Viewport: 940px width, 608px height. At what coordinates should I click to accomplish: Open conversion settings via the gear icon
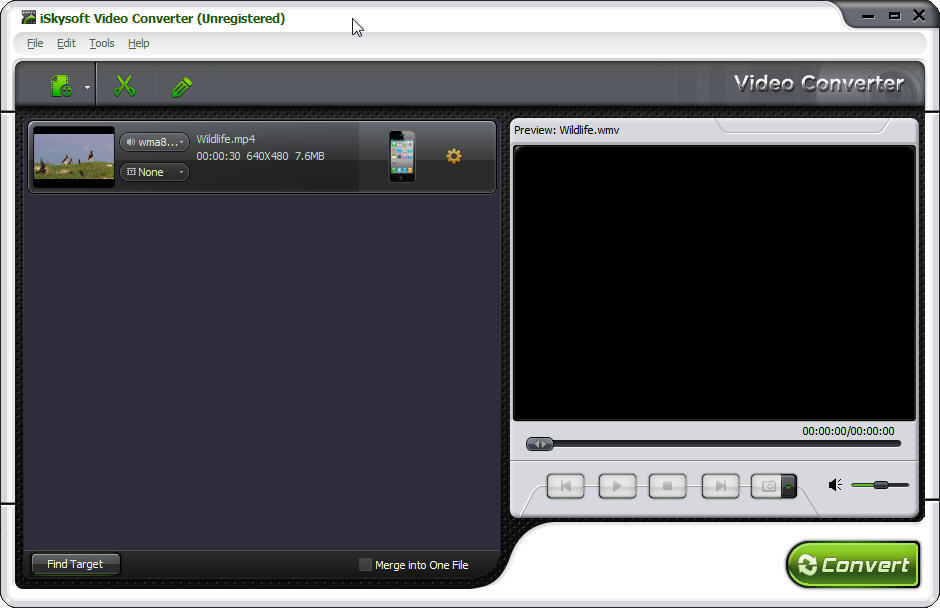click(x=454, y=157)
